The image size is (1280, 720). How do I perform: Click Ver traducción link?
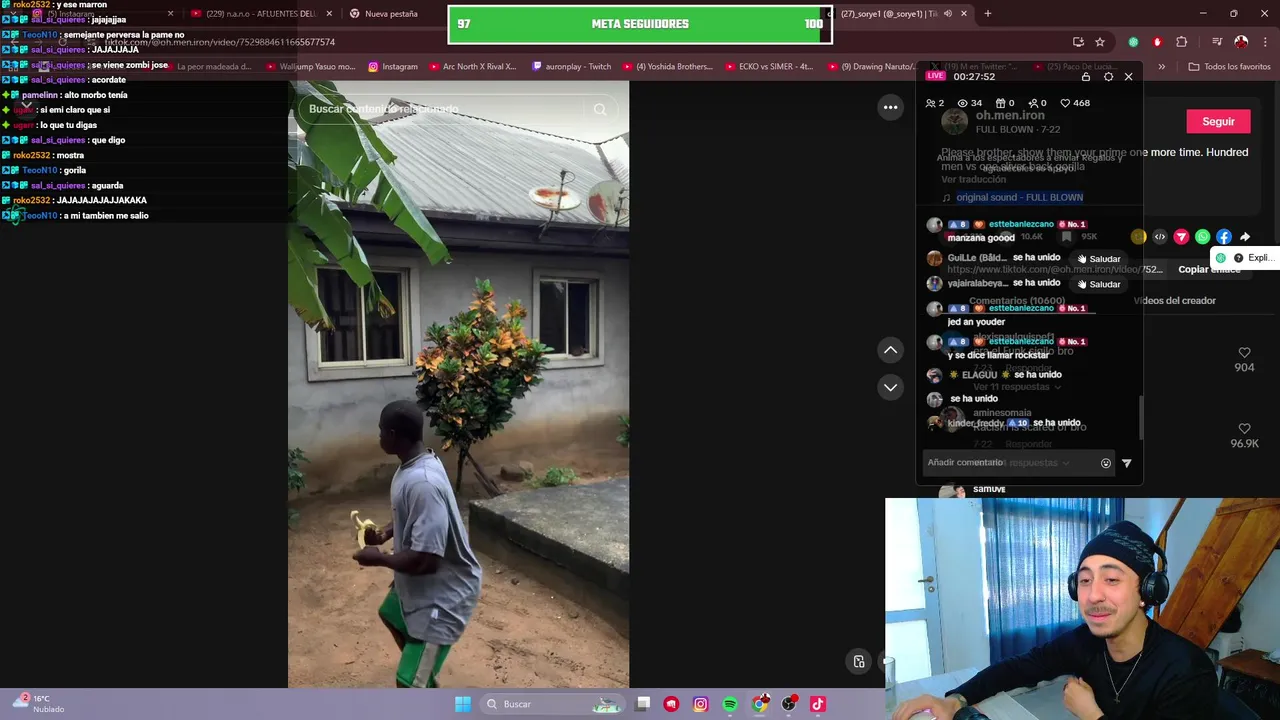coord(973,180)
